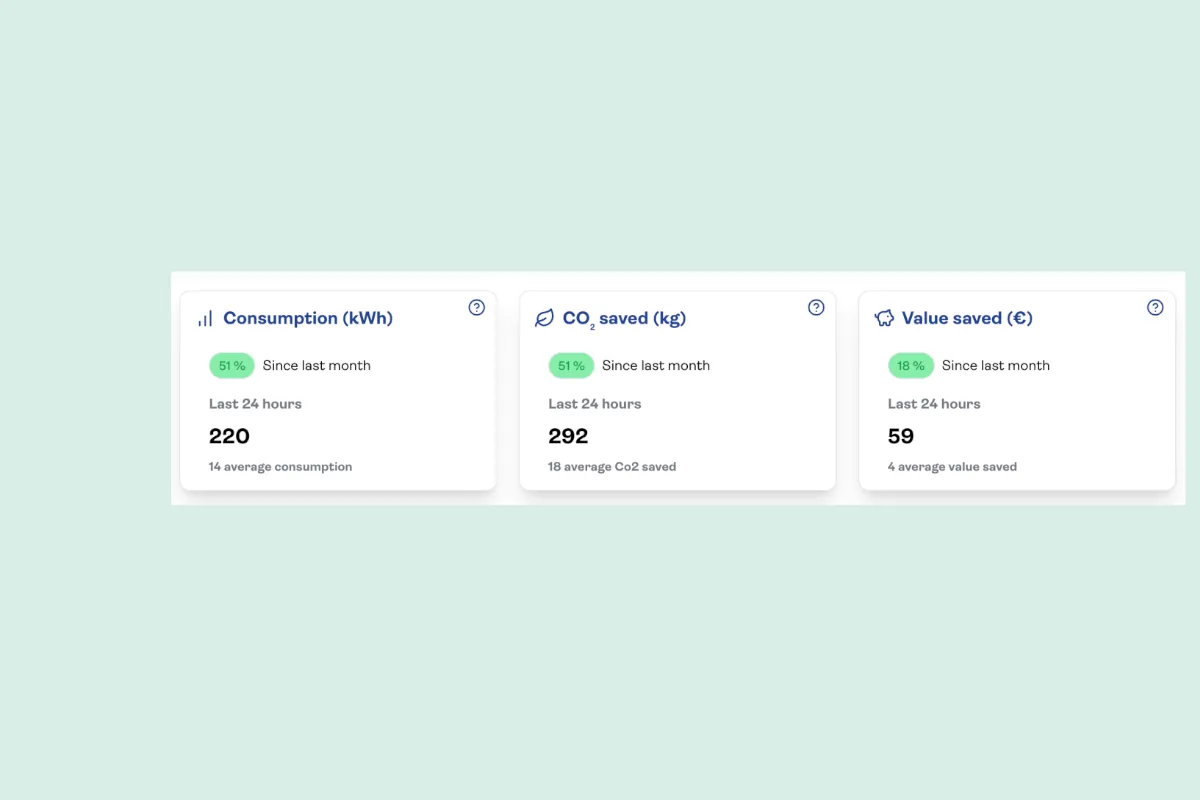Viewport: 1200px width, 800px height.
Task: Click "Last 24 hours" in Value saved card
Action: (934, 404)
